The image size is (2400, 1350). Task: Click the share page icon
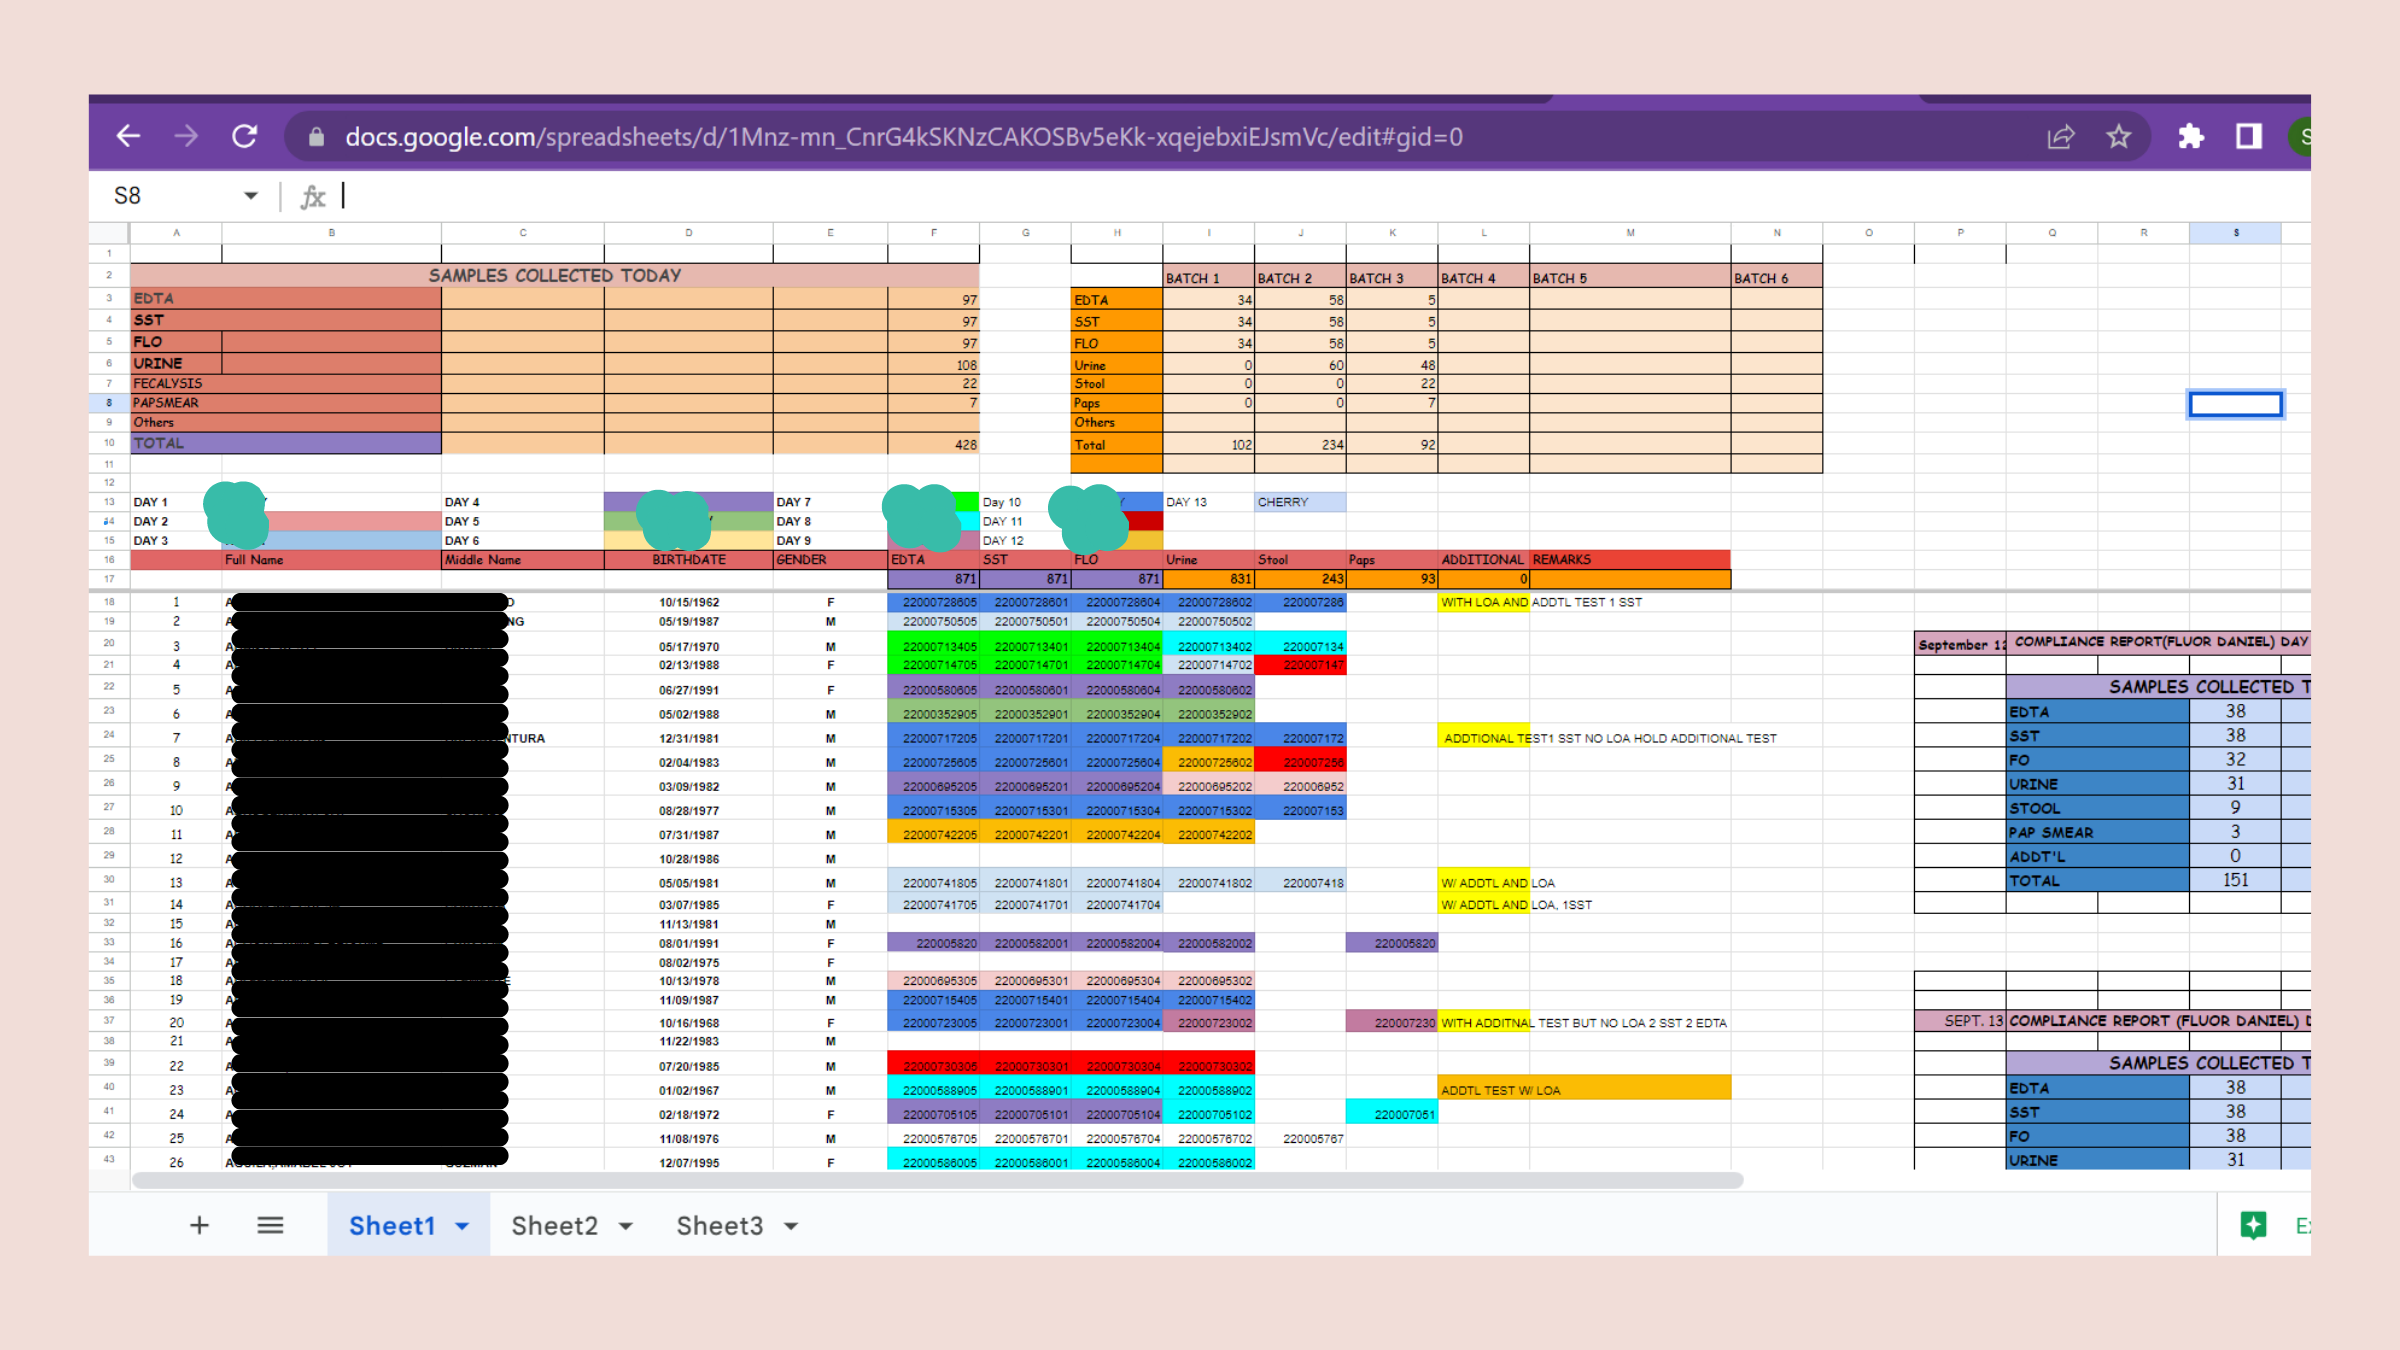(2060, 137)
